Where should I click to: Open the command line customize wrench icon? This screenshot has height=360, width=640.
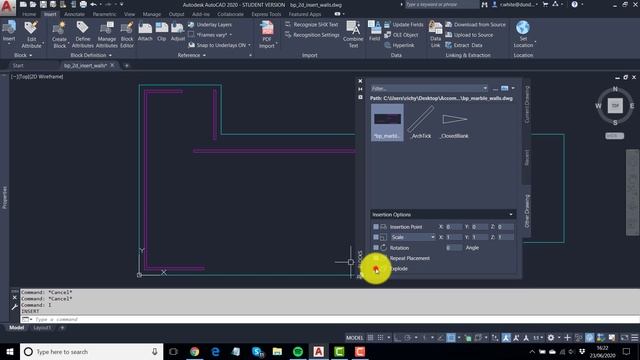click(x=15, y=307)
